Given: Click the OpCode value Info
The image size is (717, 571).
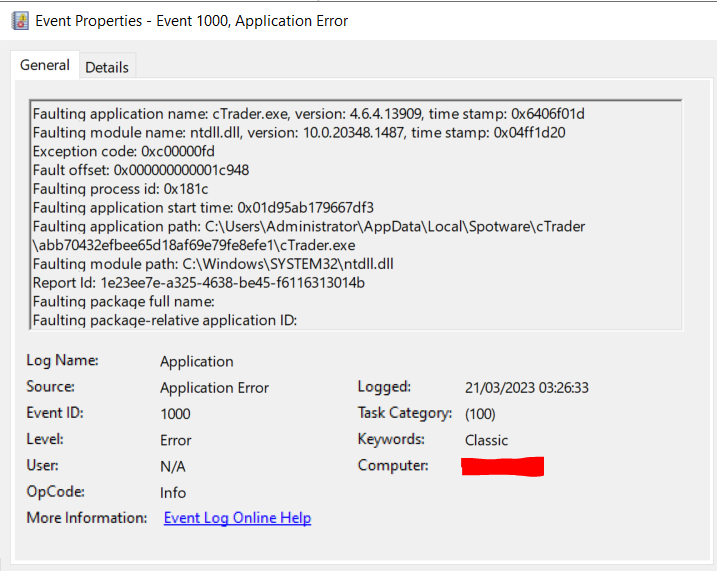Looking at the screenshot, I should [173, 493].
